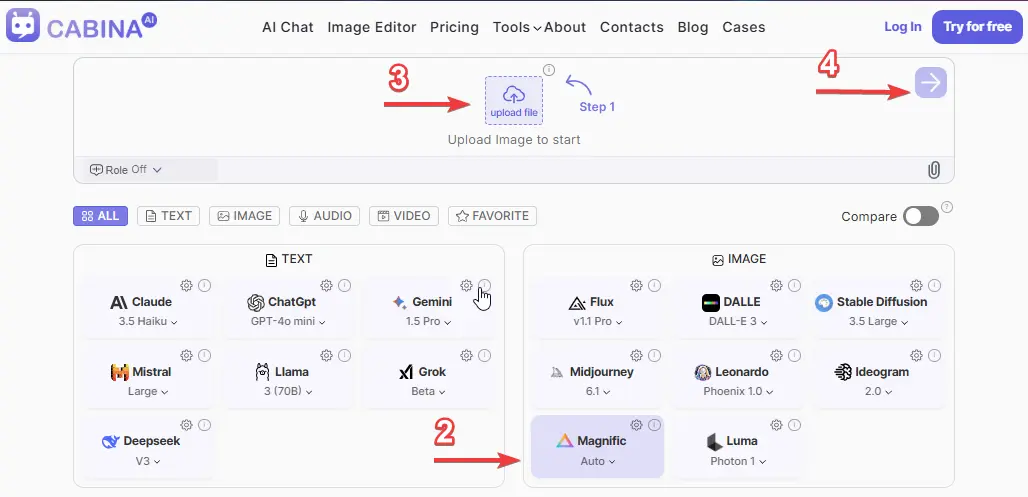Screen dimensions: 1028x497
Task: Open the Role Off dropdown
Action: 125,170
